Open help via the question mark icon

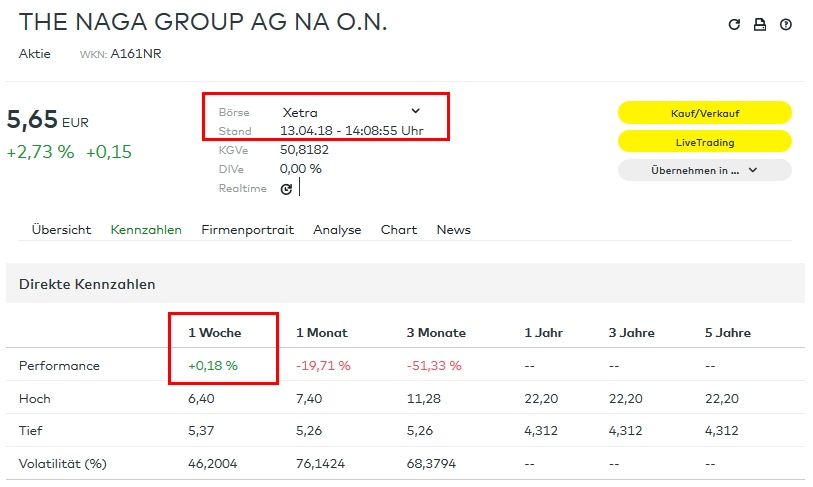pyautogui.click(x=786, y=25)
